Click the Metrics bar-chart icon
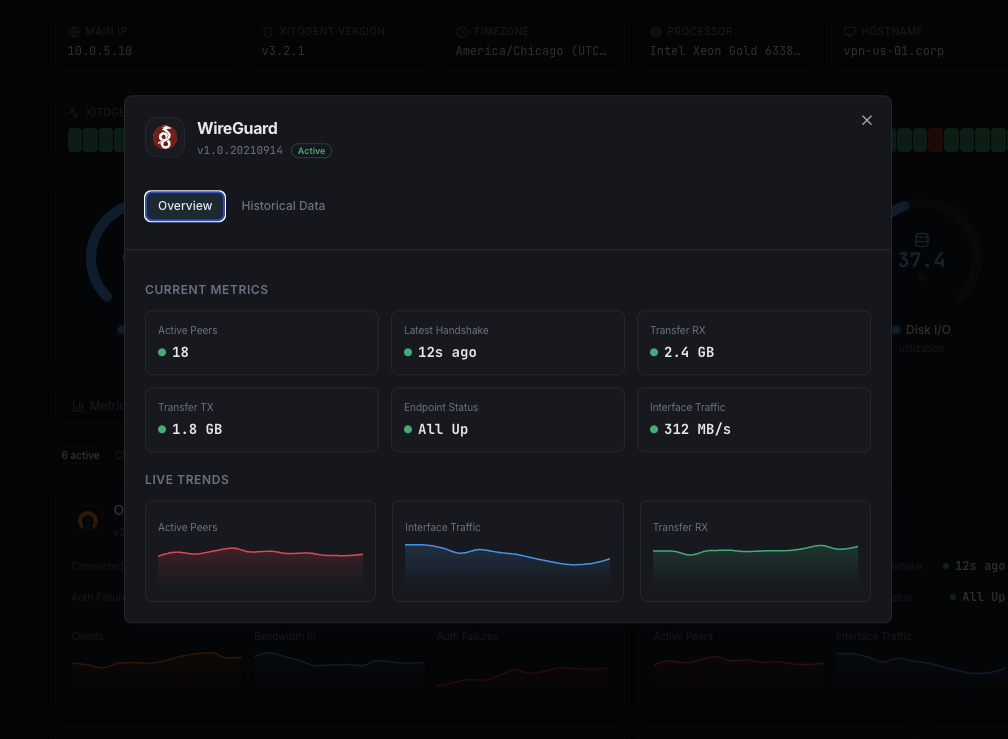 [x=79, y=405]
